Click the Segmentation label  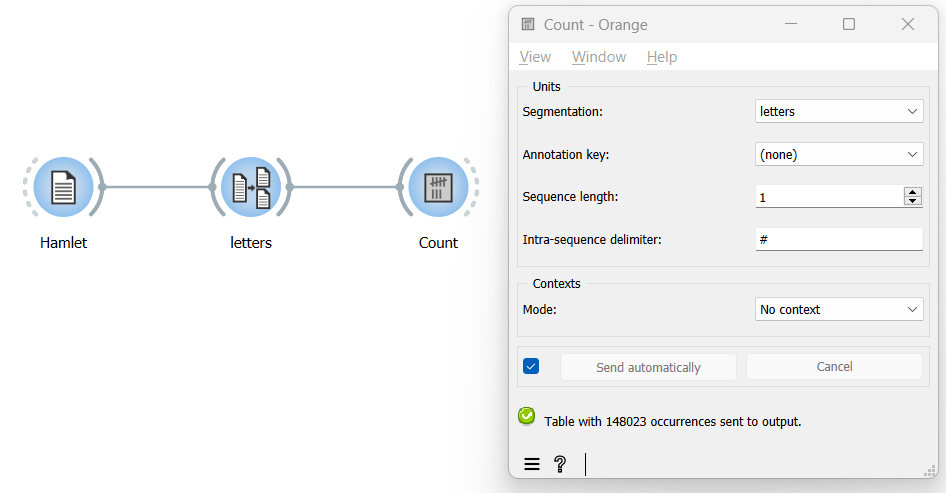point(562,112)
